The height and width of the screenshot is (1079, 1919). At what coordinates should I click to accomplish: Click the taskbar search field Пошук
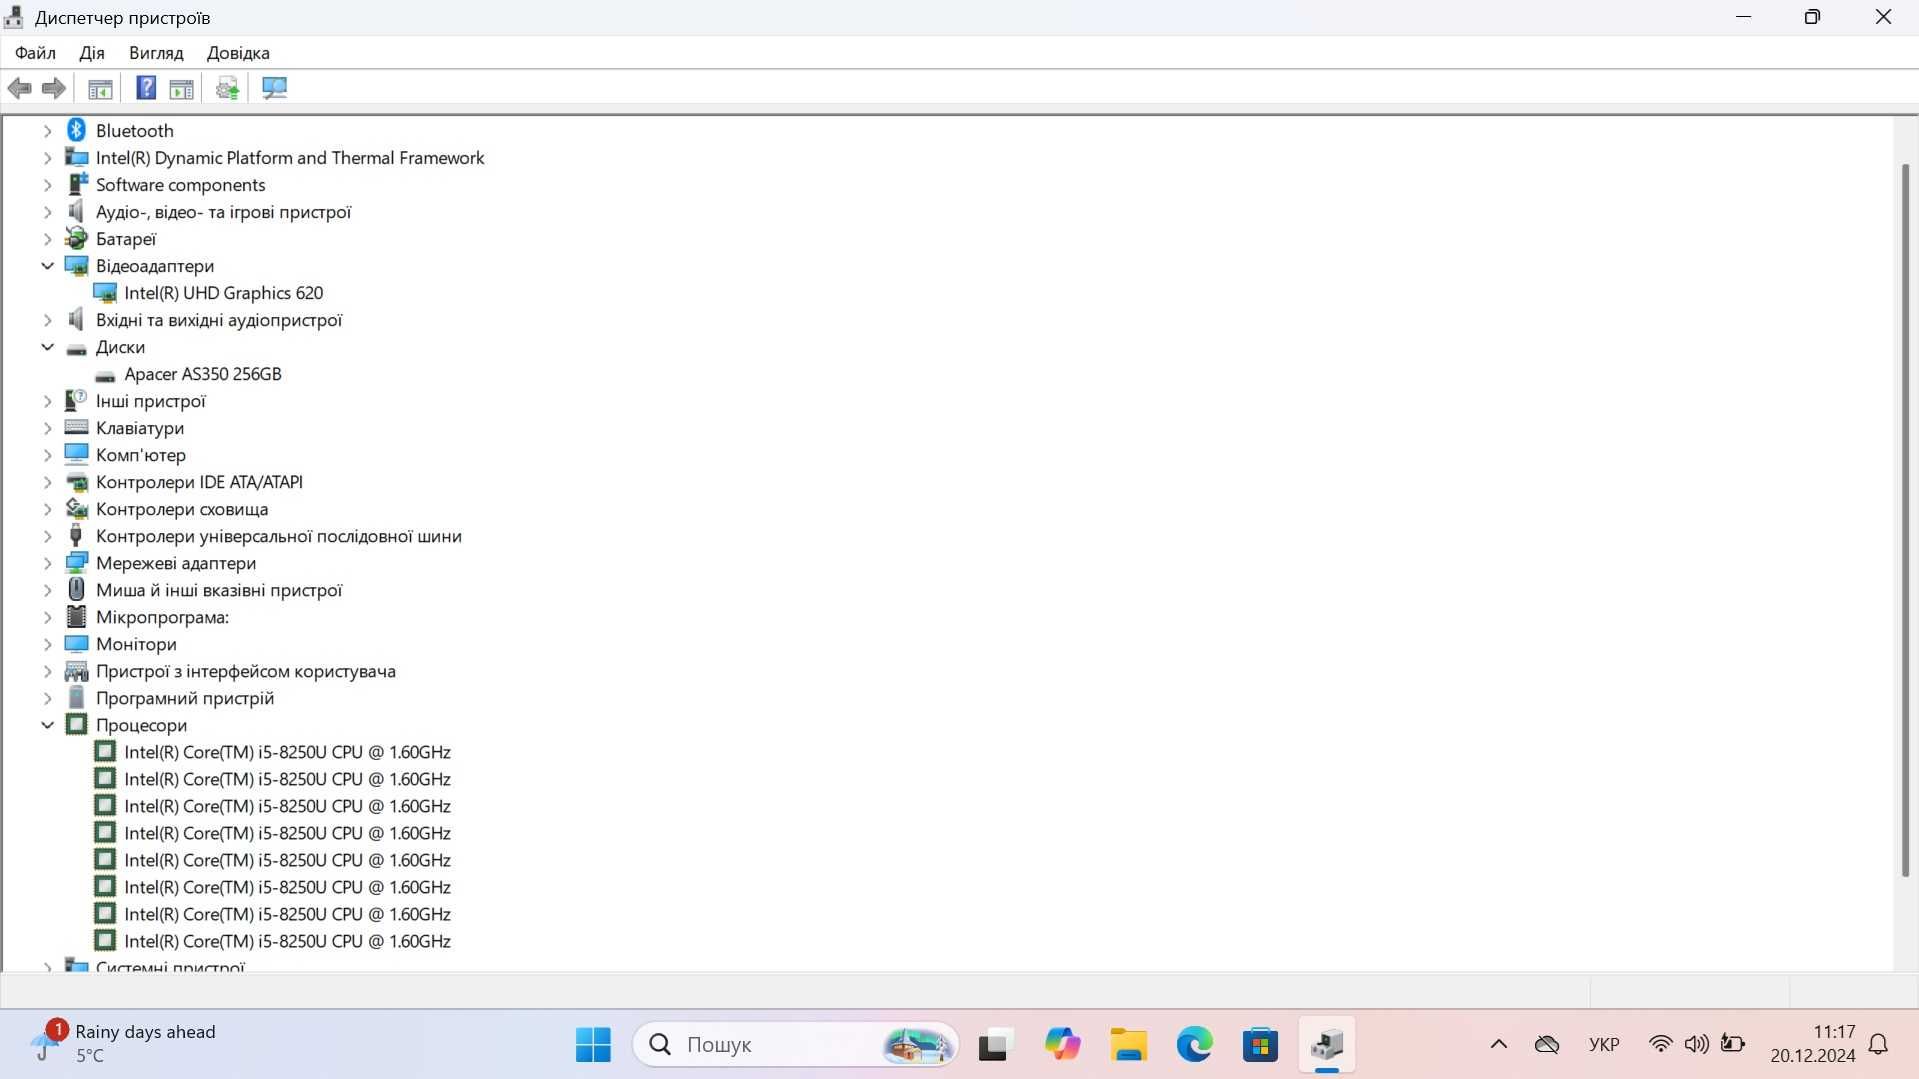tap(795, 1045)
